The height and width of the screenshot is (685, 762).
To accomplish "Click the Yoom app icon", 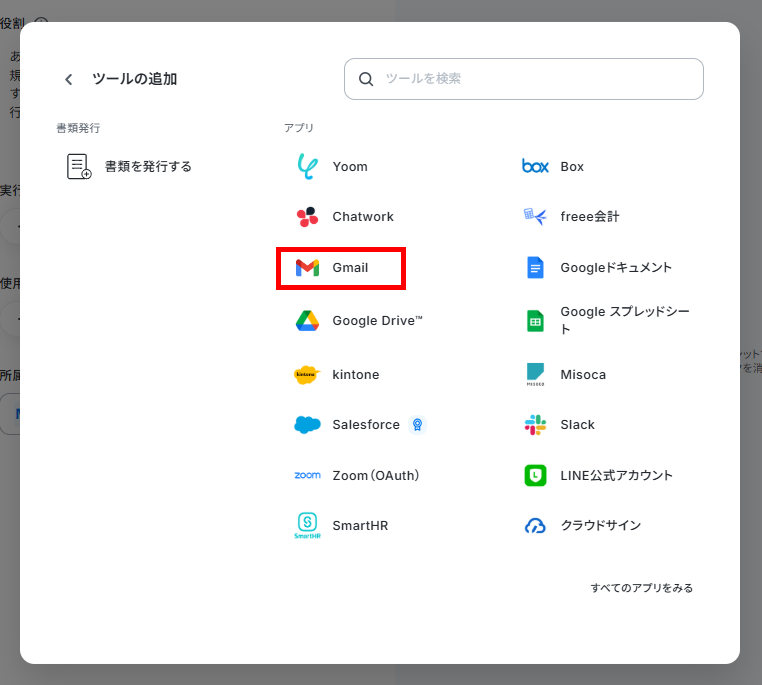I will pyautogui.click(x=307, y=166).
